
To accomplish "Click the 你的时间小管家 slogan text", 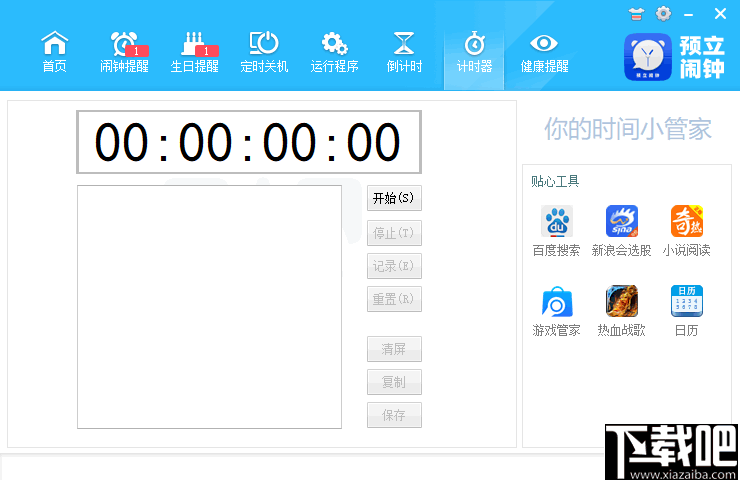I will pyautogui.click(x=628, y=129).
